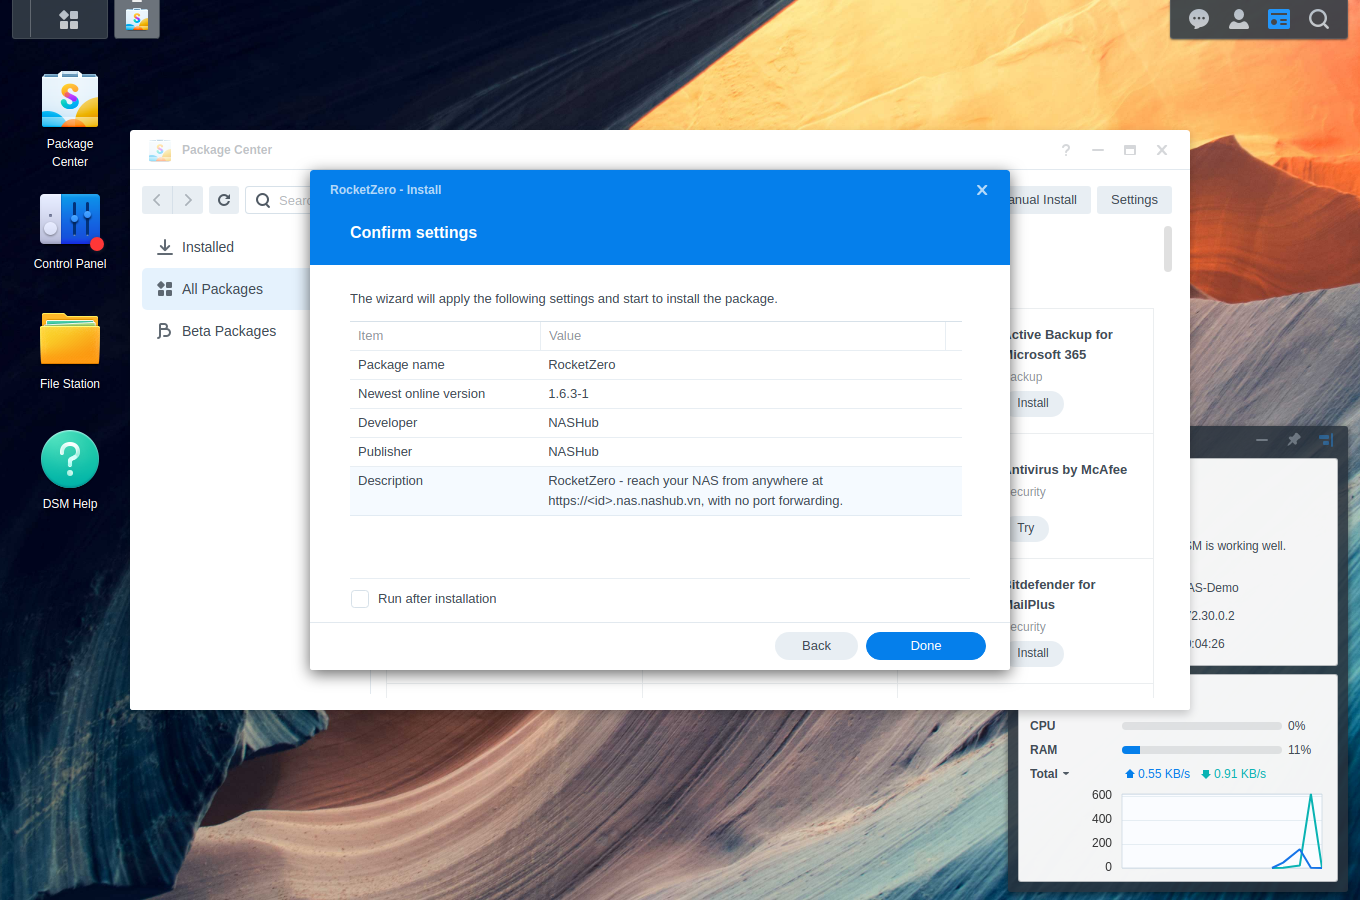Click the RocketZero description text

click(695, 491)
